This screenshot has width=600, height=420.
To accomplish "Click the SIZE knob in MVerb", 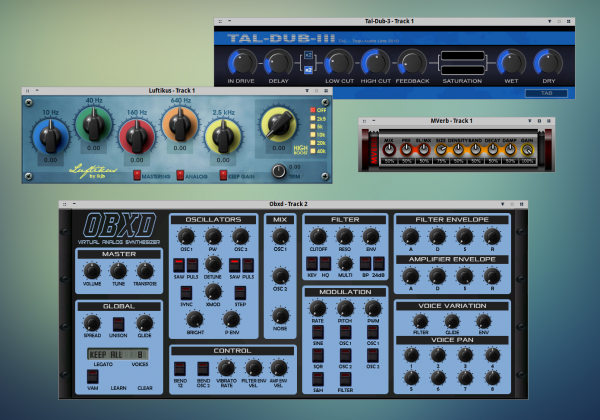I will coord(441,149).
